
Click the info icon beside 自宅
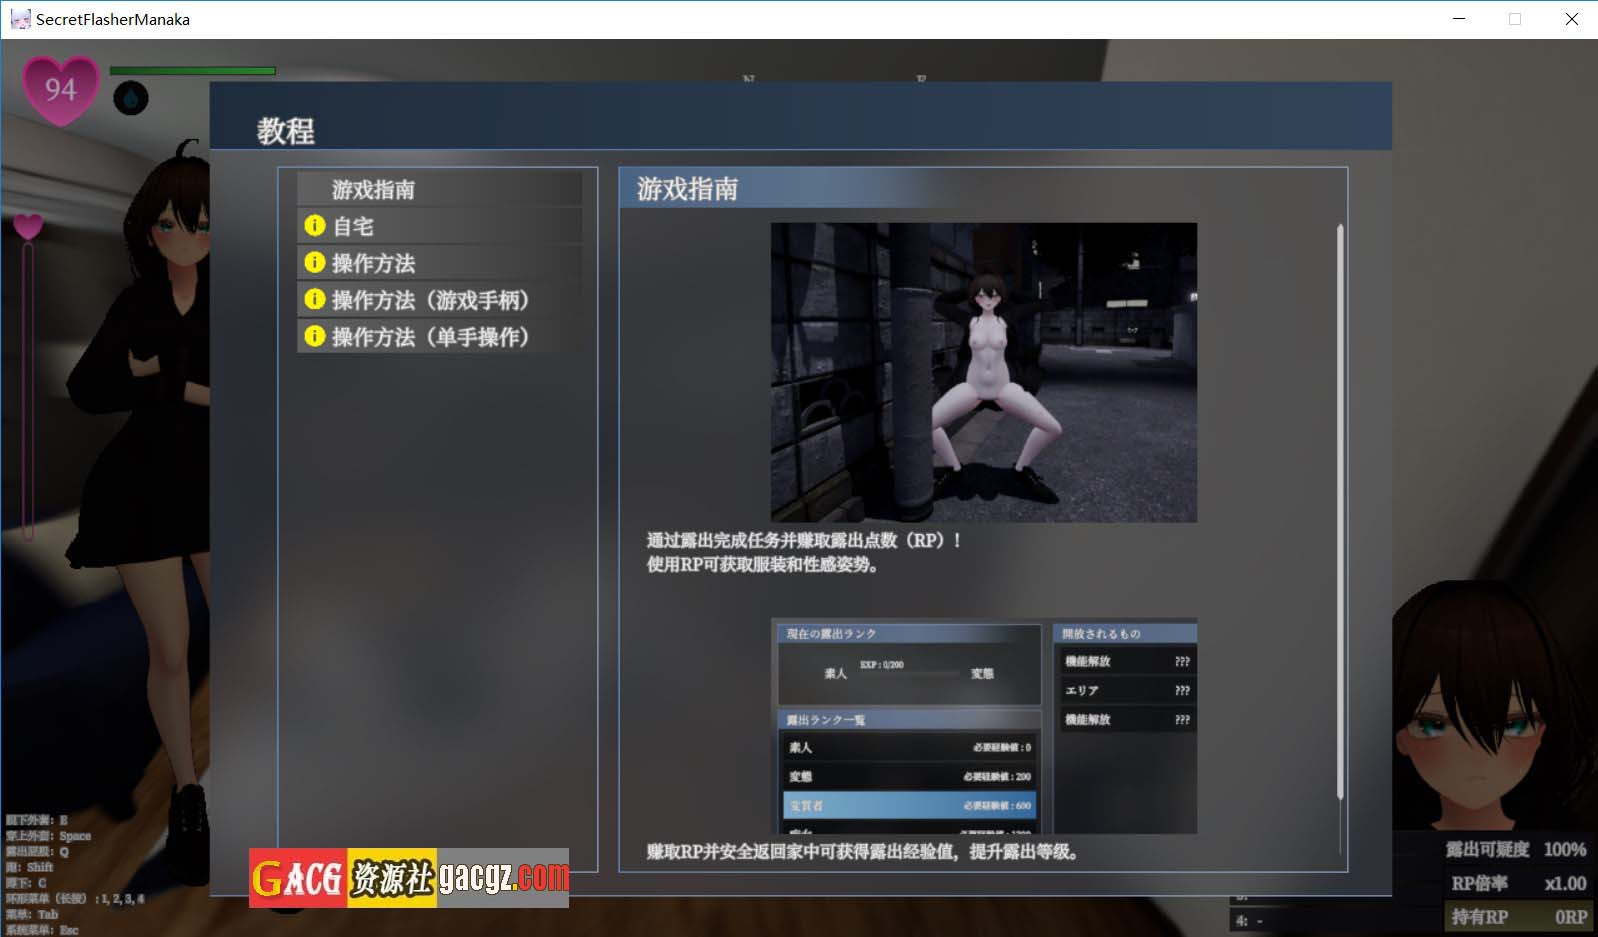[315, 226]
